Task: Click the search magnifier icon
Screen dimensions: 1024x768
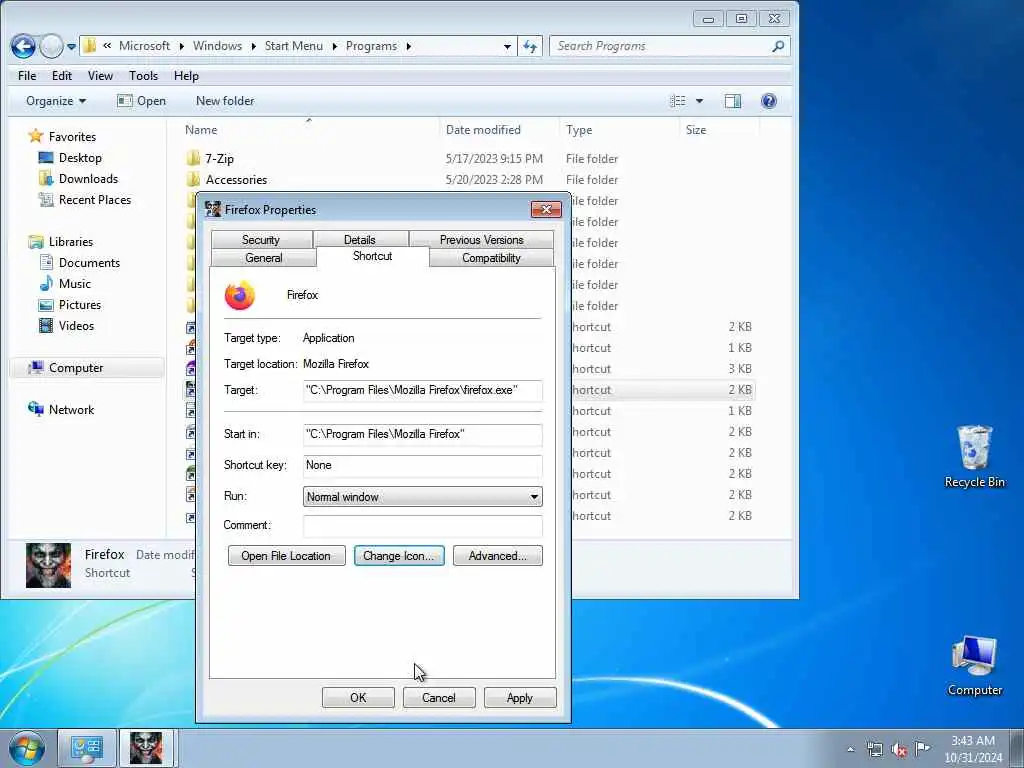Action: (778, 46)
